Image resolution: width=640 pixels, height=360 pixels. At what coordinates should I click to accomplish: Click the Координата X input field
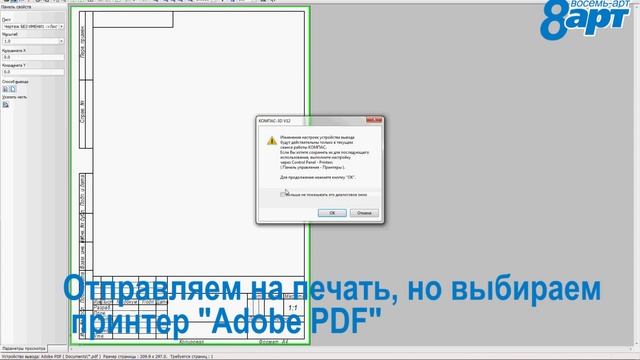point(33,57)
